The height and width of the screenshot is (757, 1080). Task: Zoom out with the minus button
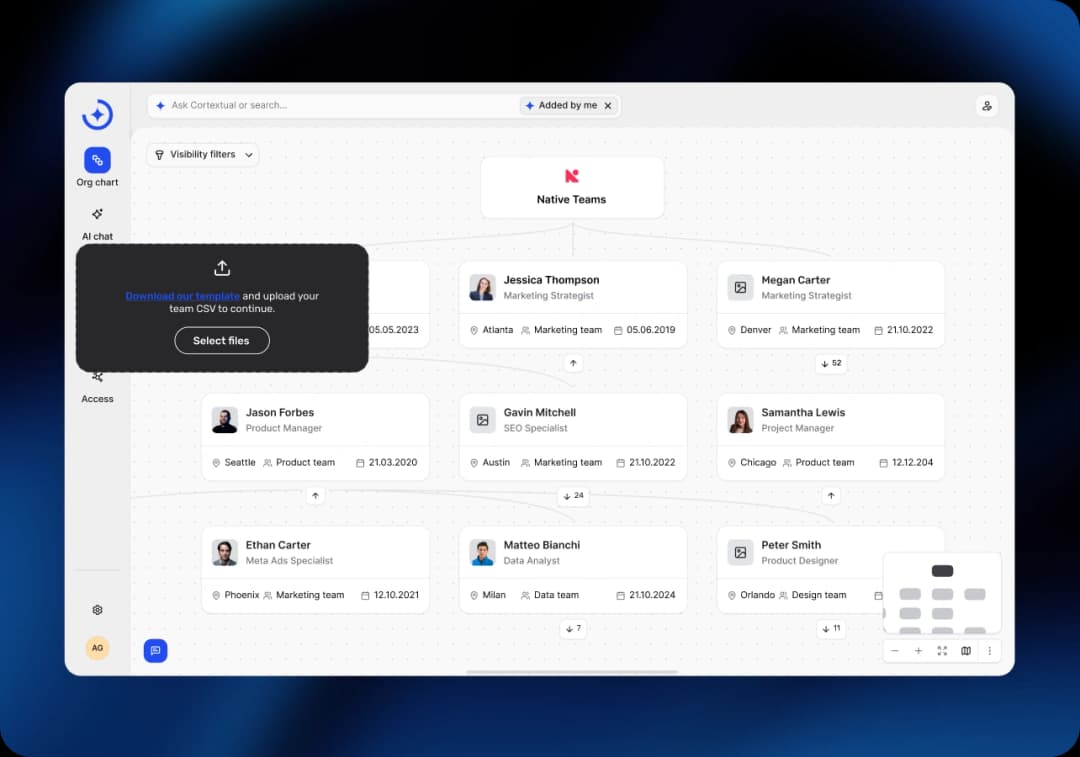[895, 651]
